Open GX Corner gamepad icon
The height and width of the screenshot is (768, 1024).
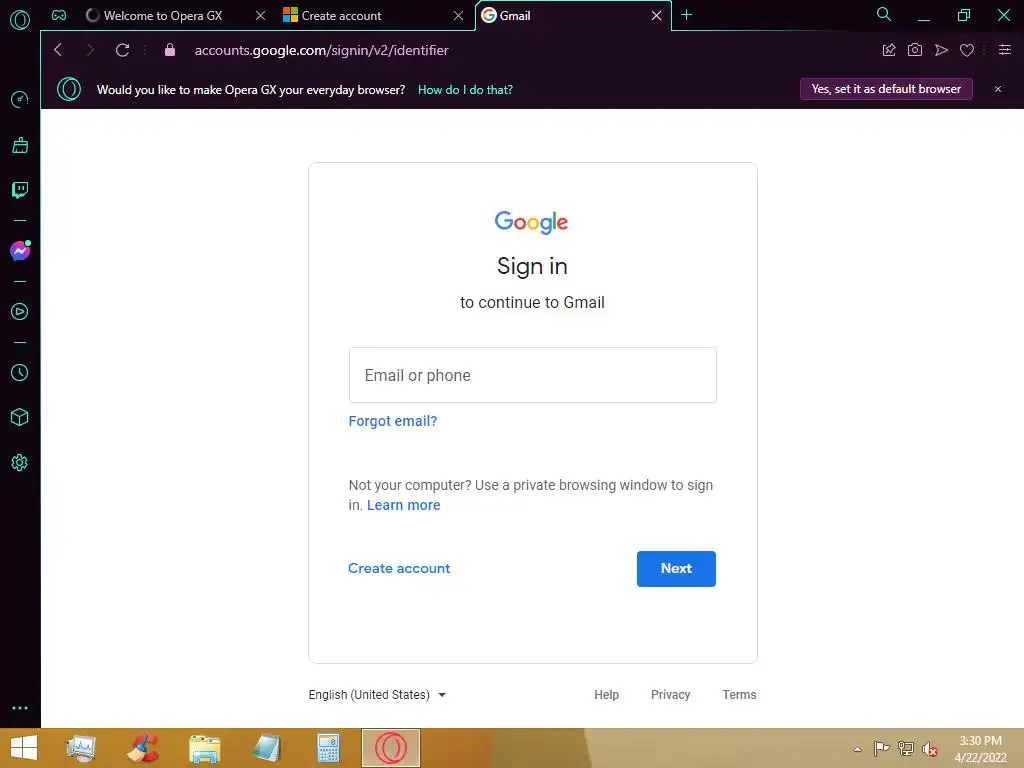coord(59,15)
